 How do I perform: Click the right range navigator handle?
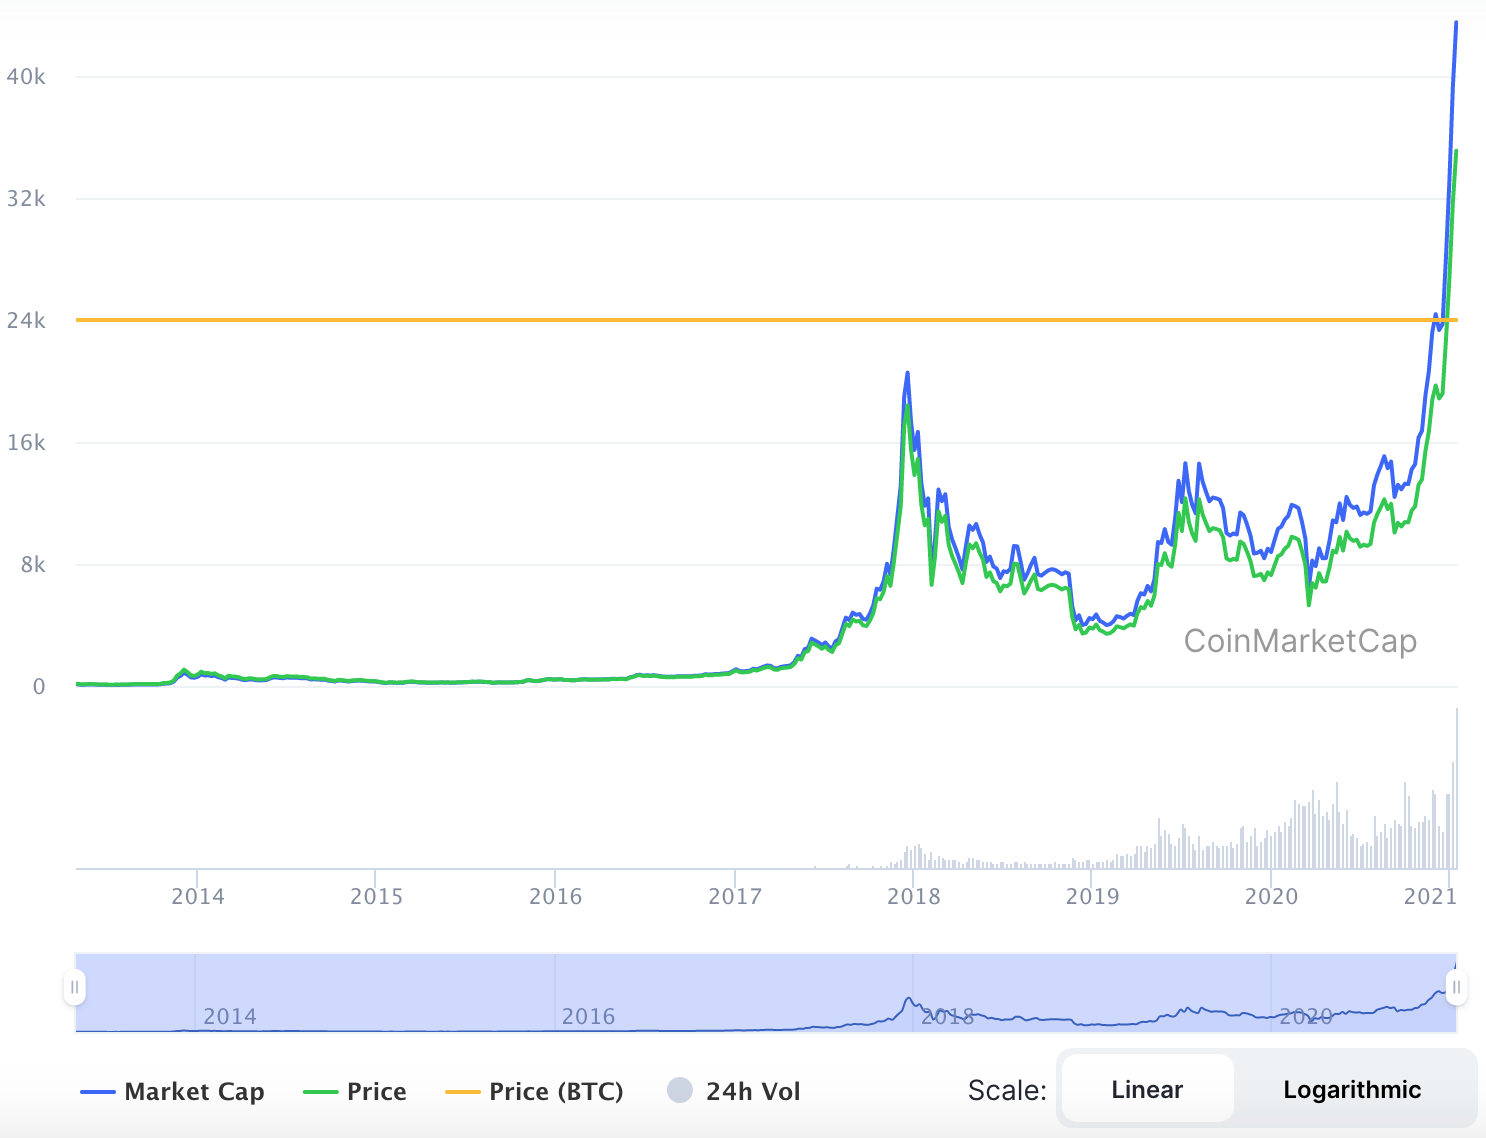pos(1456,987)
